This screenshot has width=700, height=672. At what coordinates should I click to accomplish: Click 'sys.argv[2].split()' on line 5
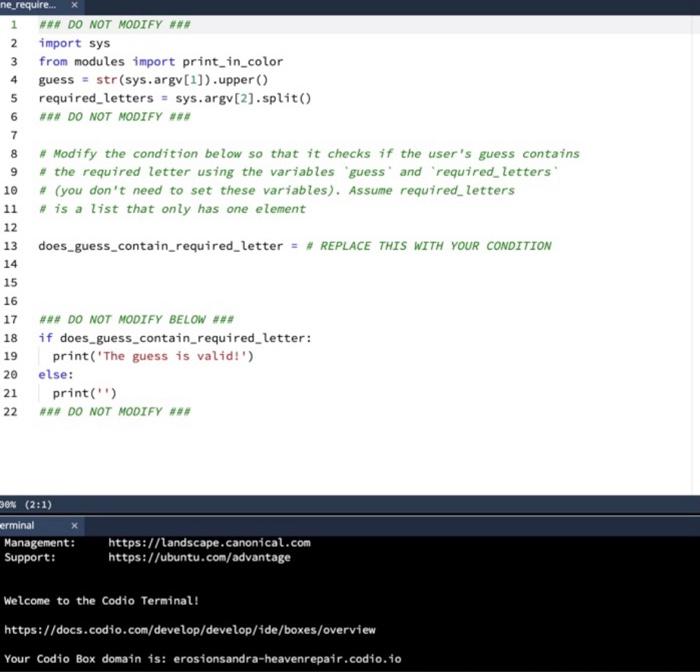coord(243,98)
